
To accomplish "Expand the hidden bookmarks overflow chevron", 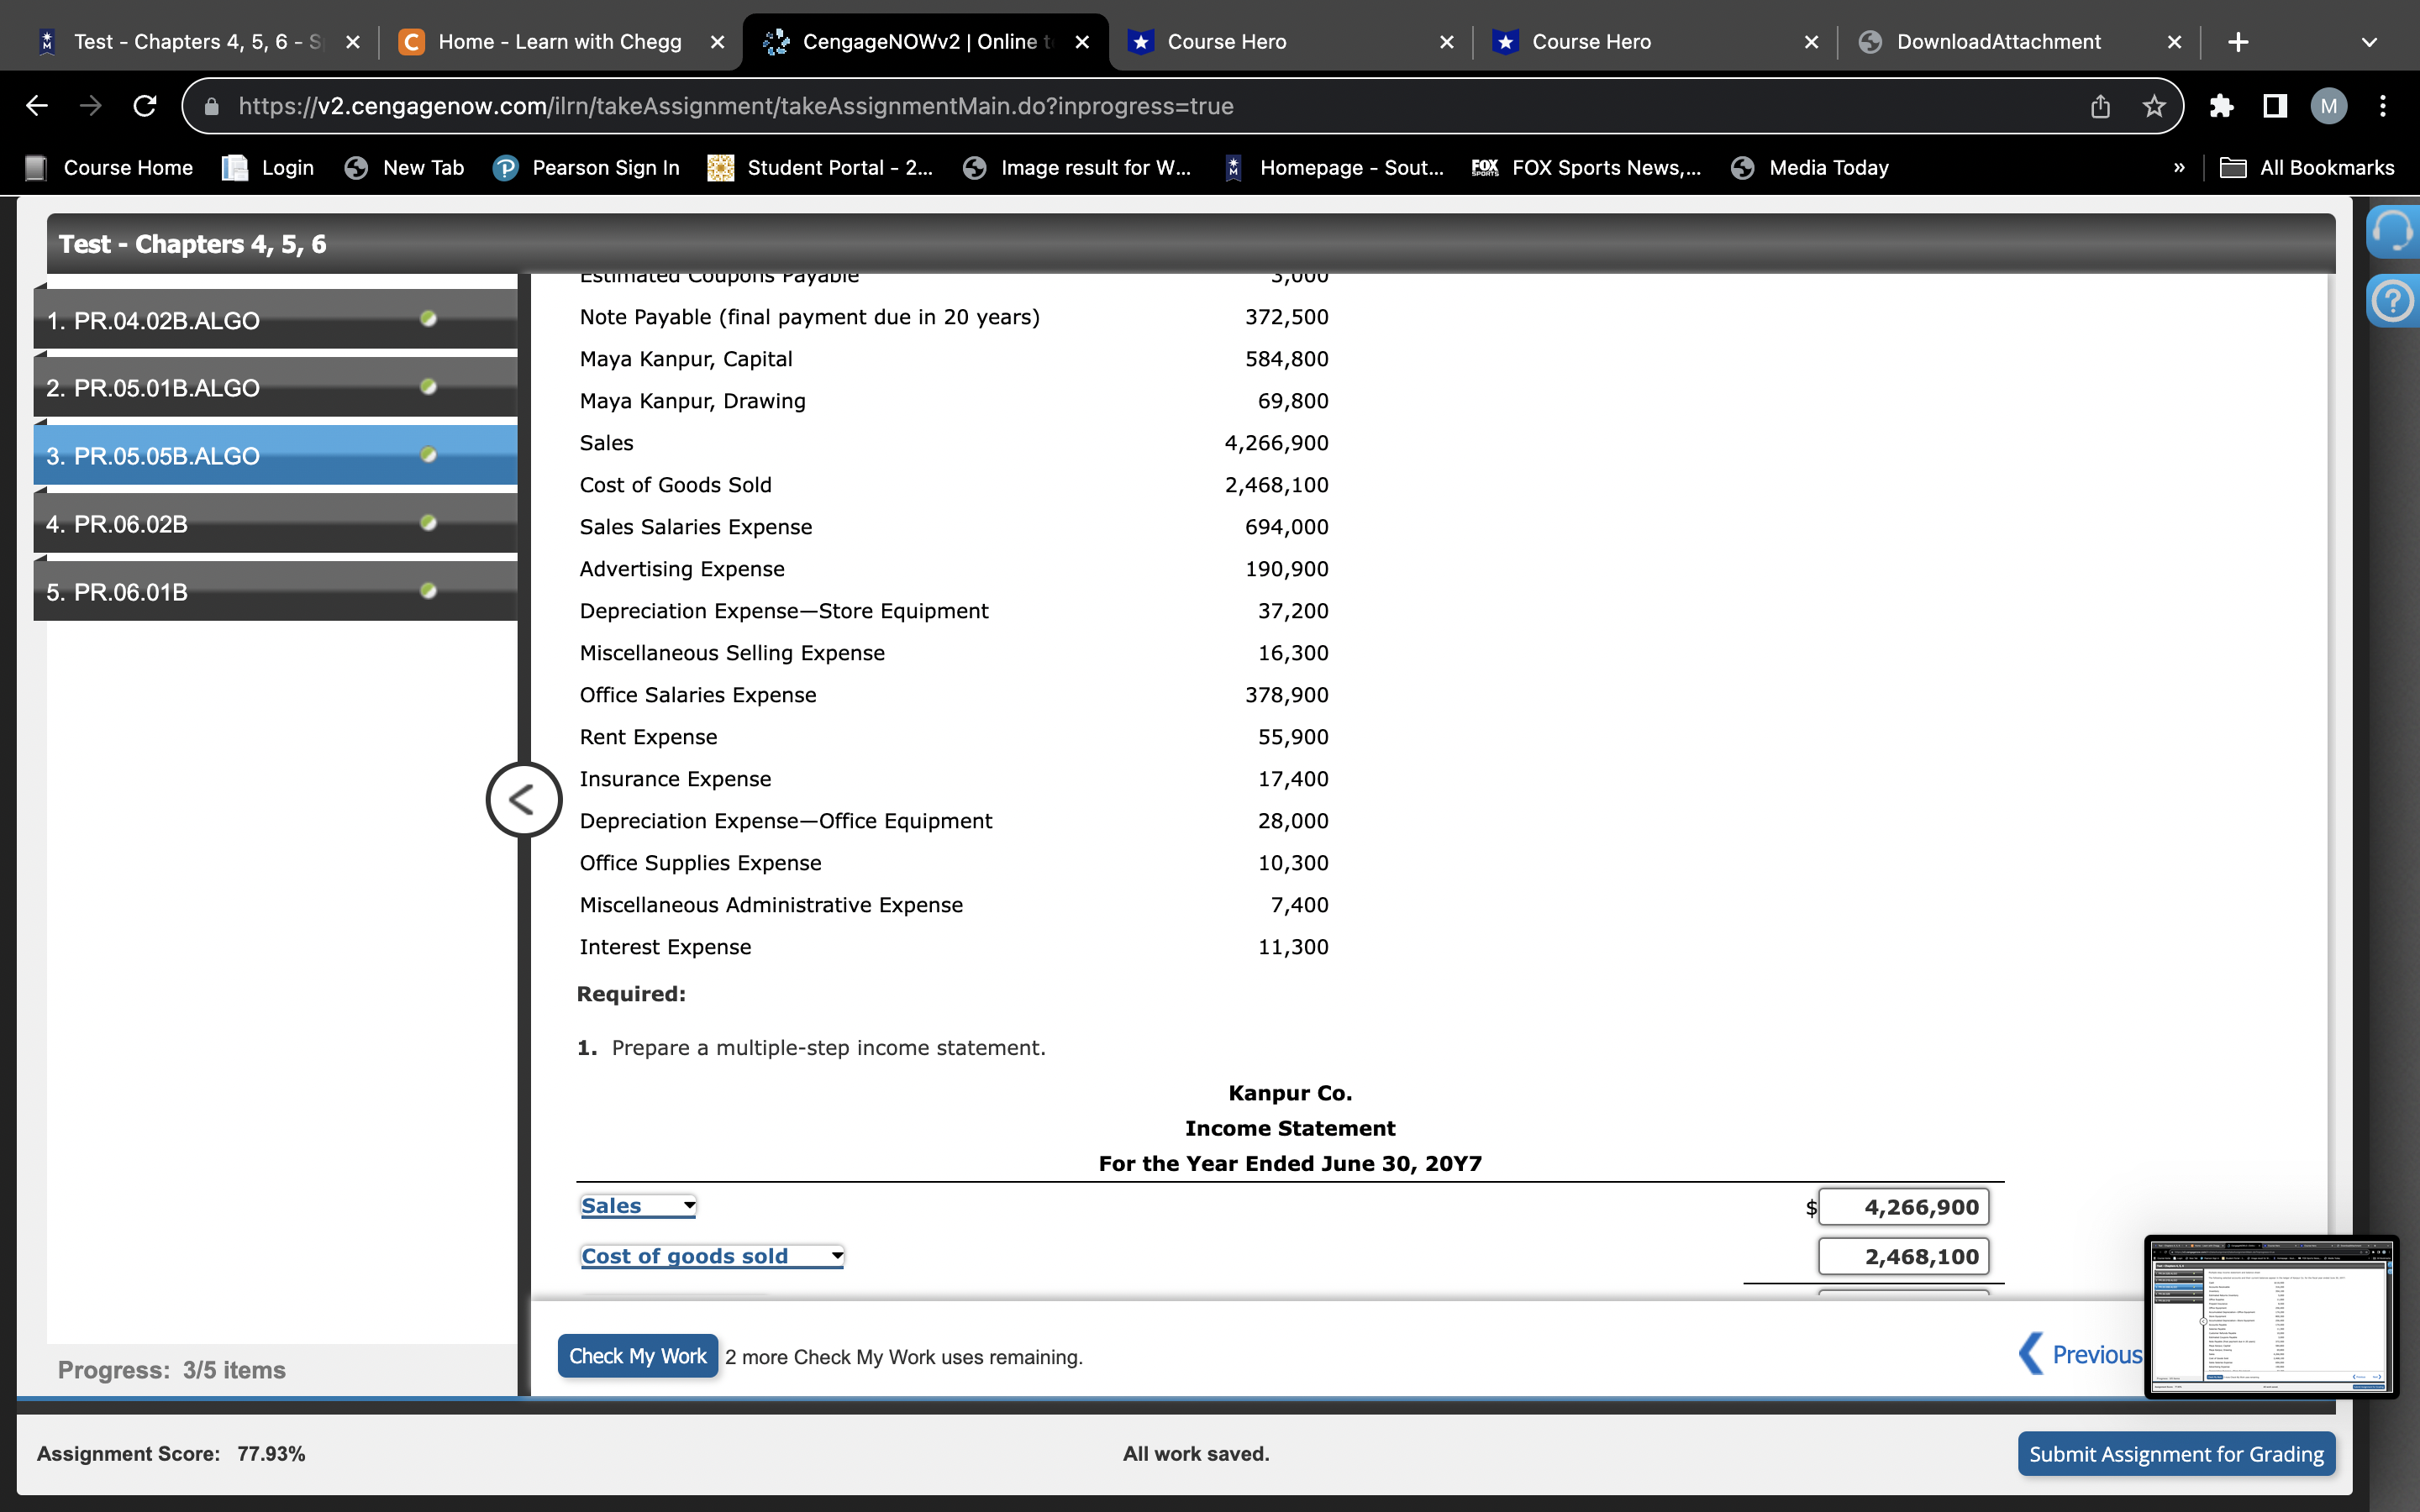I will click(x=2179, y=168).
